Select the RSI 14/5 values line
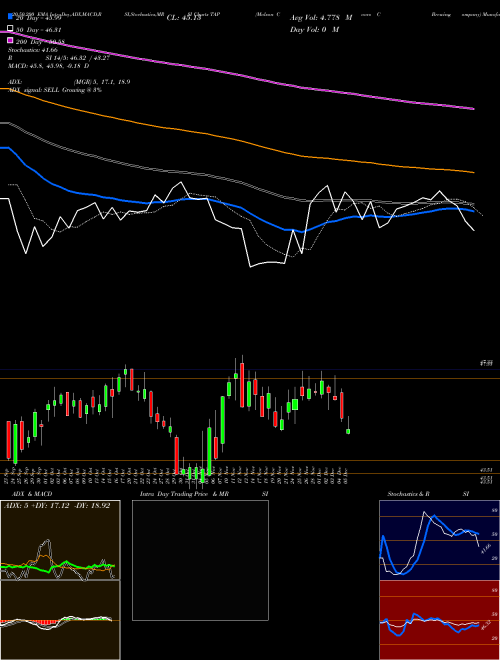Viewport: 500px width, 660px height. coord(59,58)
